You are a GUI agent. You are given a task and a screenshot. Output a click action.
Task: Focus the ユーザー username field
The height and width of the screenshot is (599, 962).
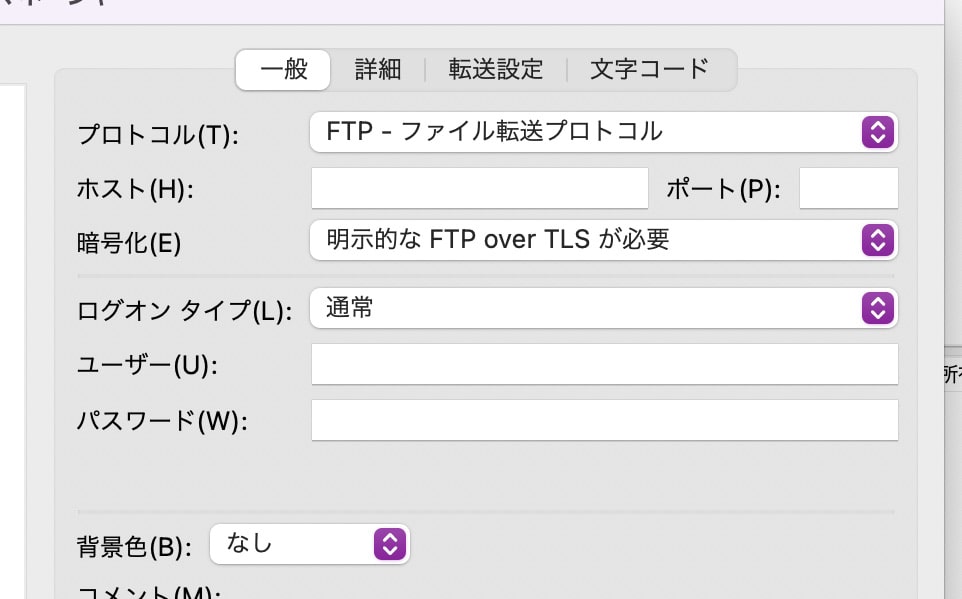[604, 364]
